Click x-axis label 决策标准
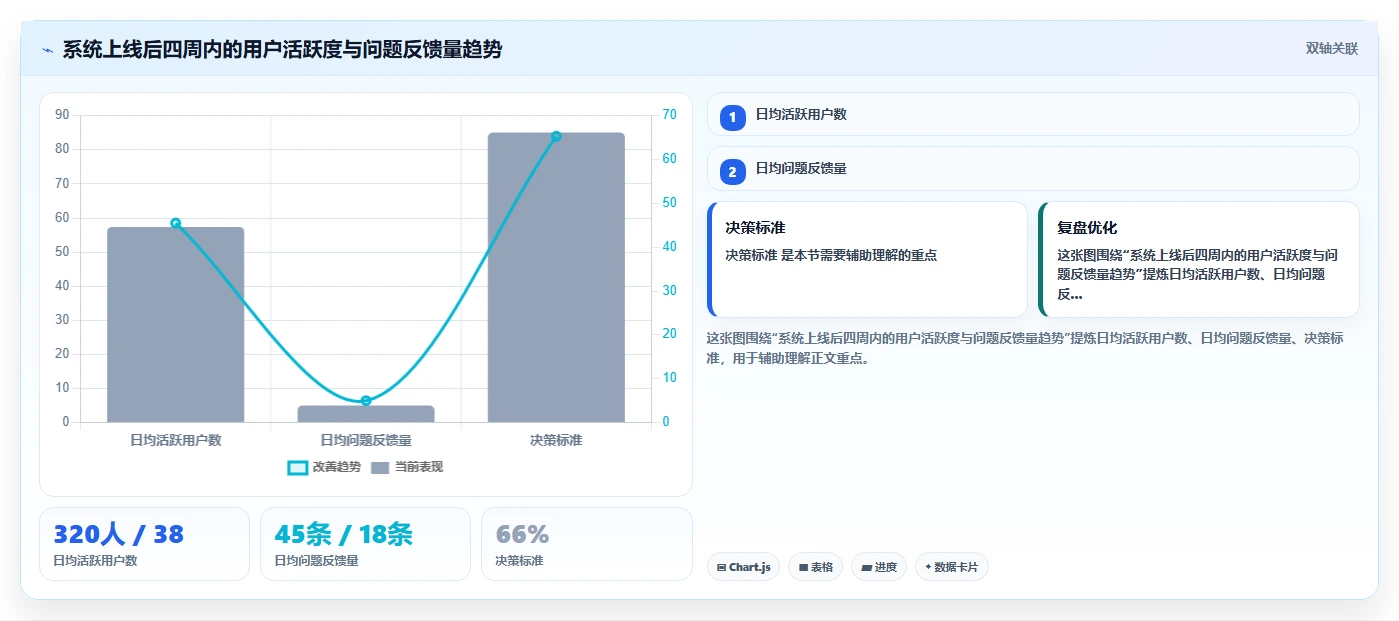The image size is (1399, 621). coord(556,440)
